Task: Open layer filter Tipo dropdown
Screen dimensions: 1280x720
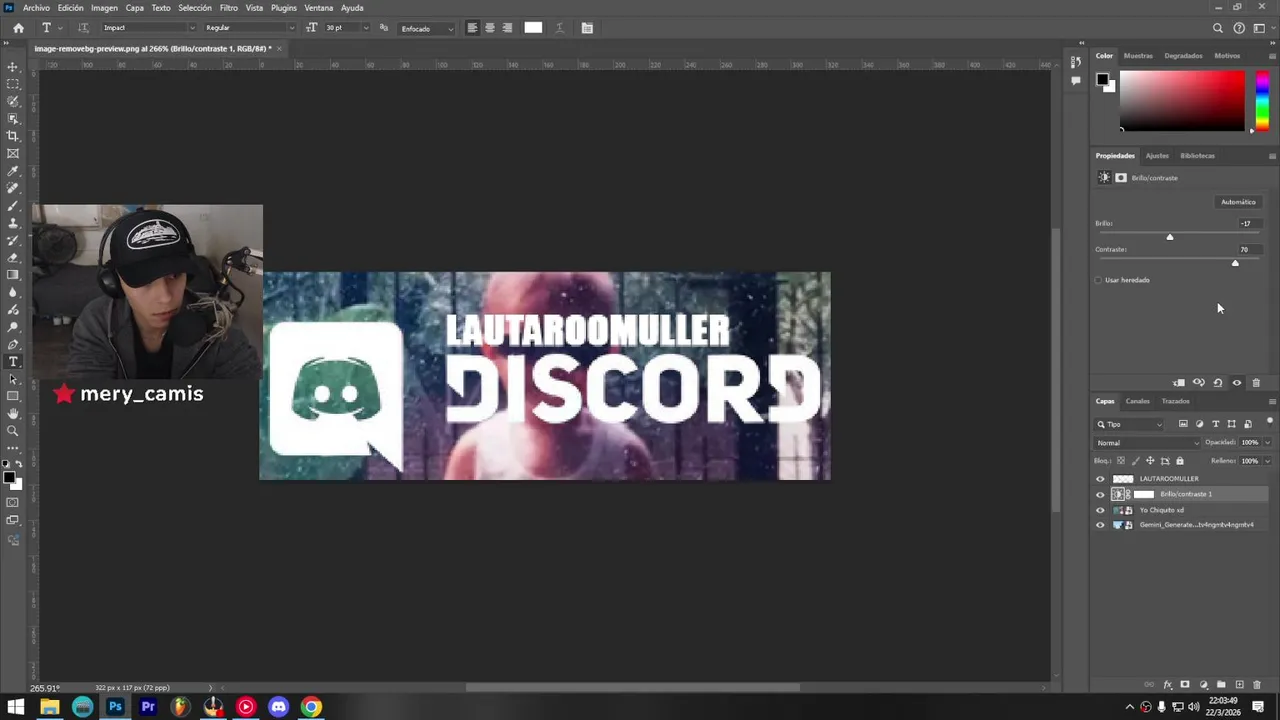Action: [x=1130, y=424]
